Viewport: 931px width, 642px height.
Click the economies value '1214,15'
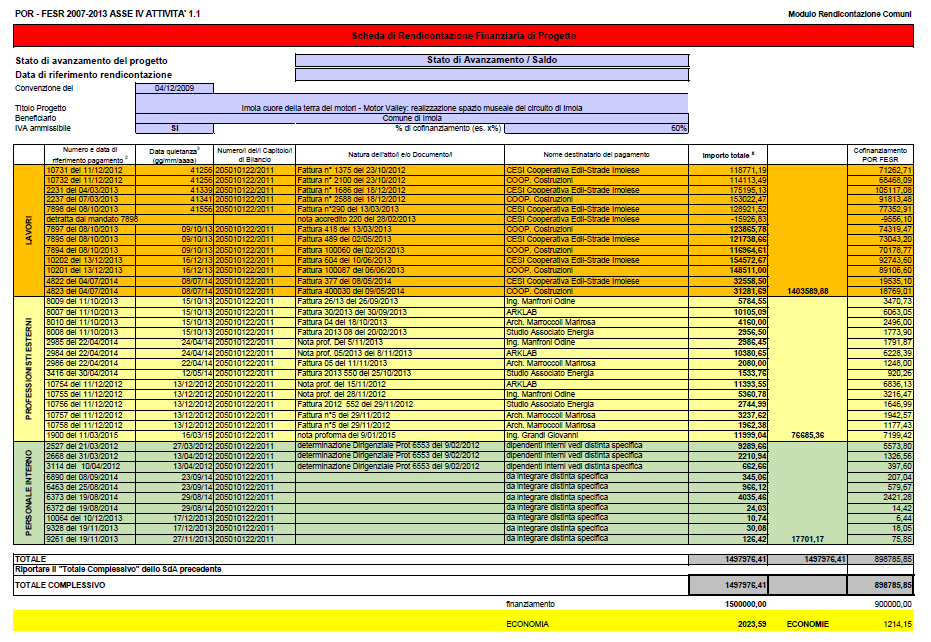pos(898,624)
